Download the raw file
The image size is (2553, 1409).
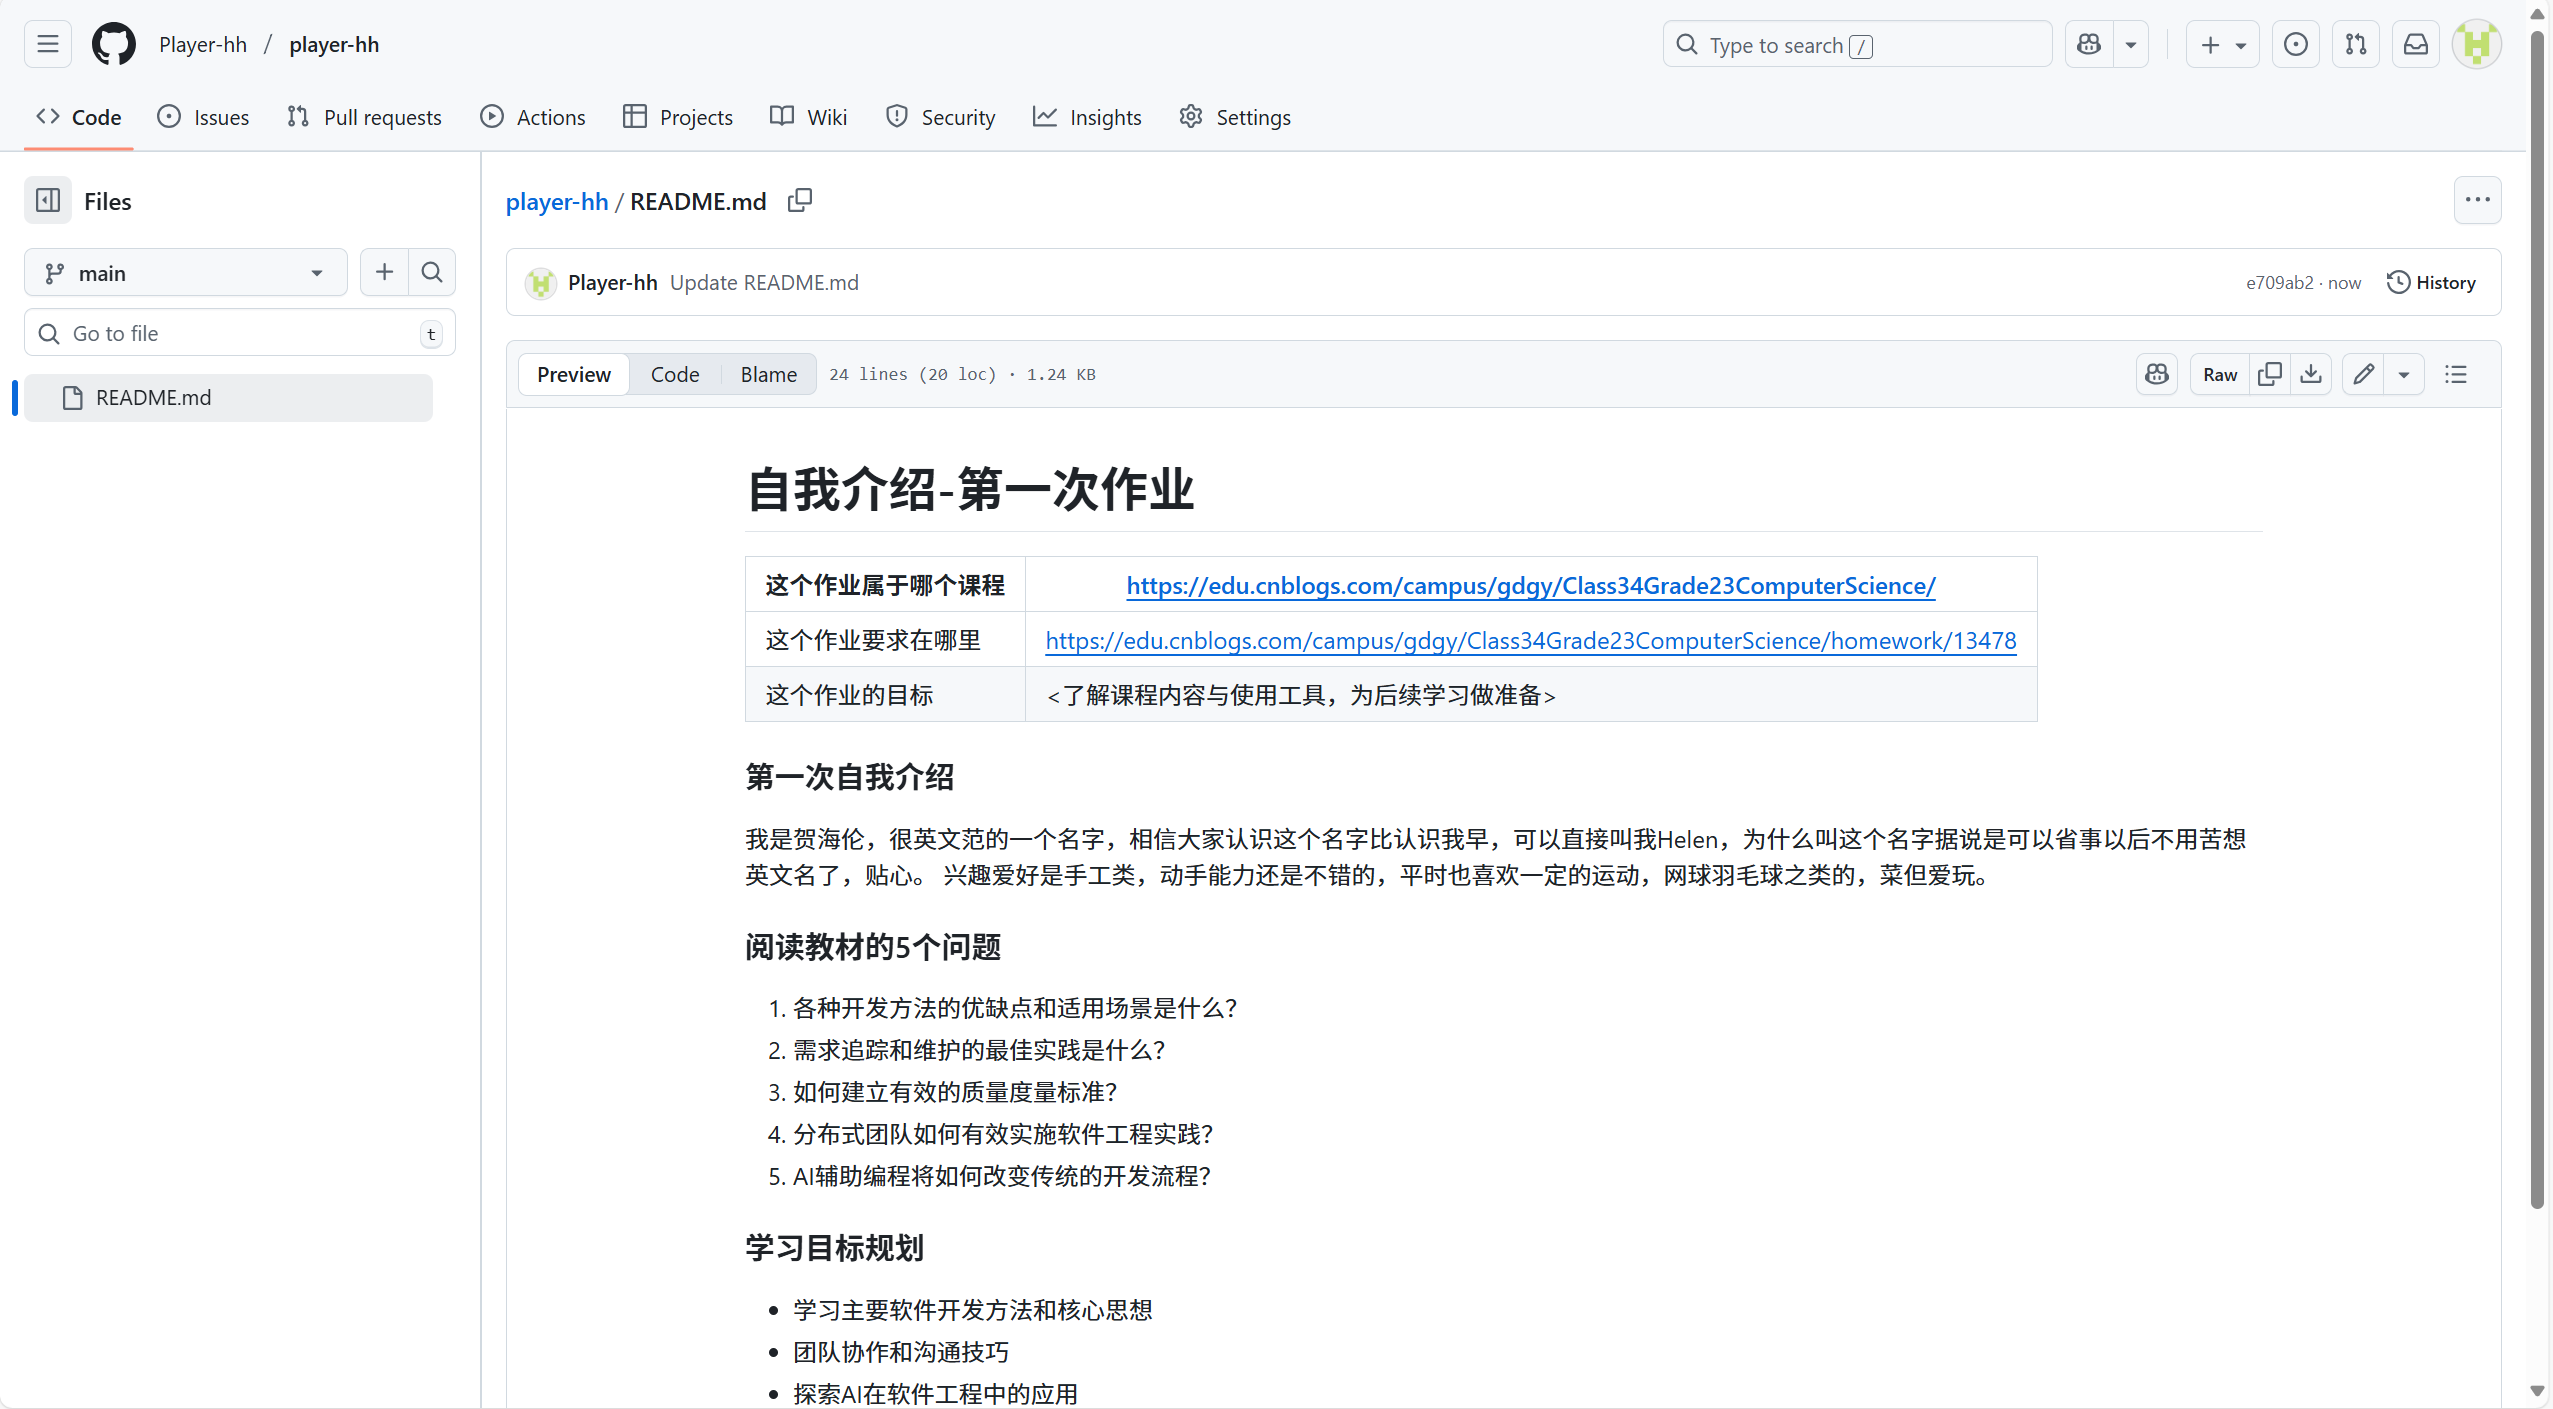pyautogui.click(x=2311, y=374)
